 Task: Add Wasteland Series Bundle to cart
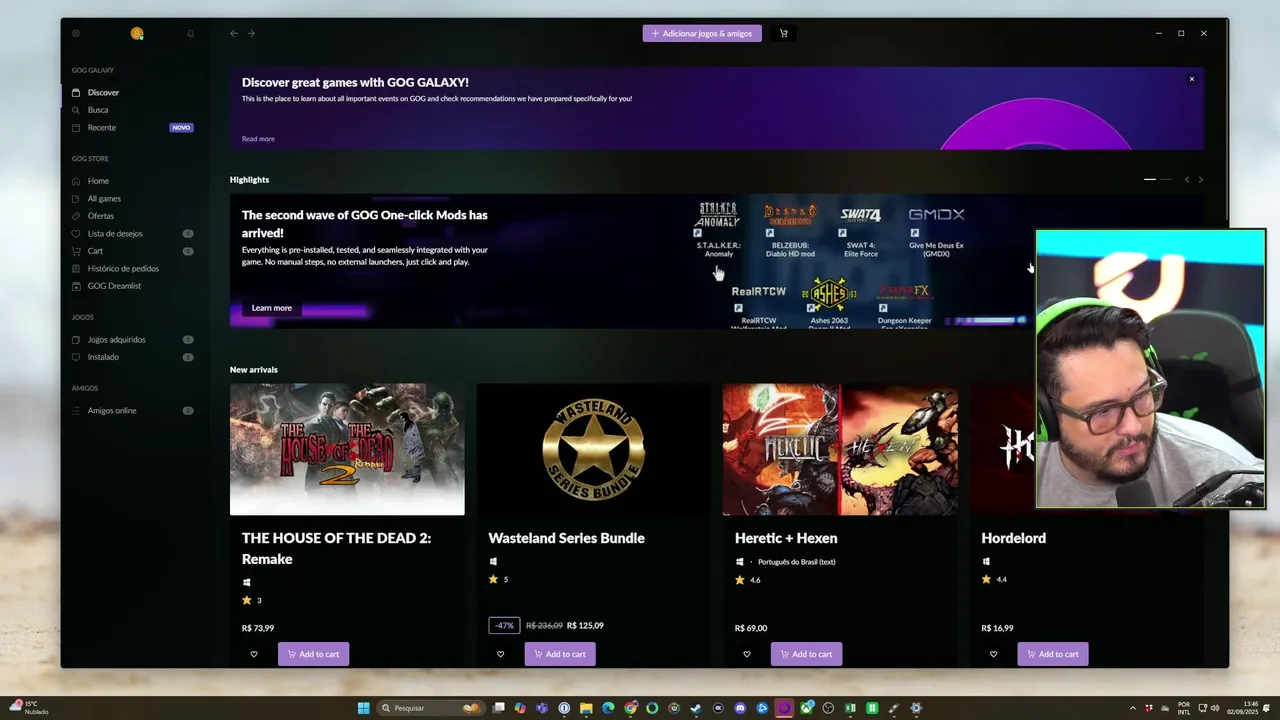pyautogui.click(x=560, y=654)
